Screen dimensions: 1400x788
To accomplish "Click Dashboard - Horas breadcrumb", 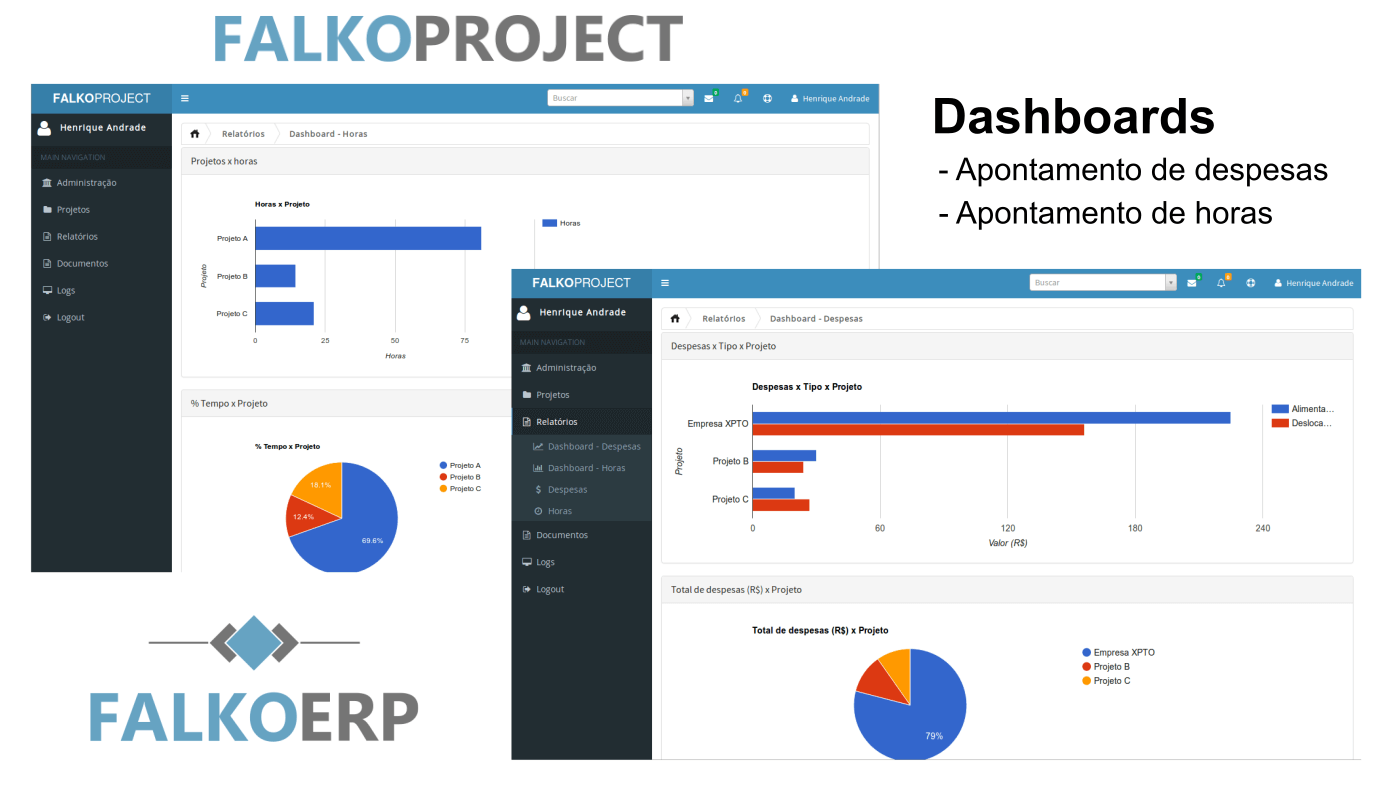I will point(328,133).
